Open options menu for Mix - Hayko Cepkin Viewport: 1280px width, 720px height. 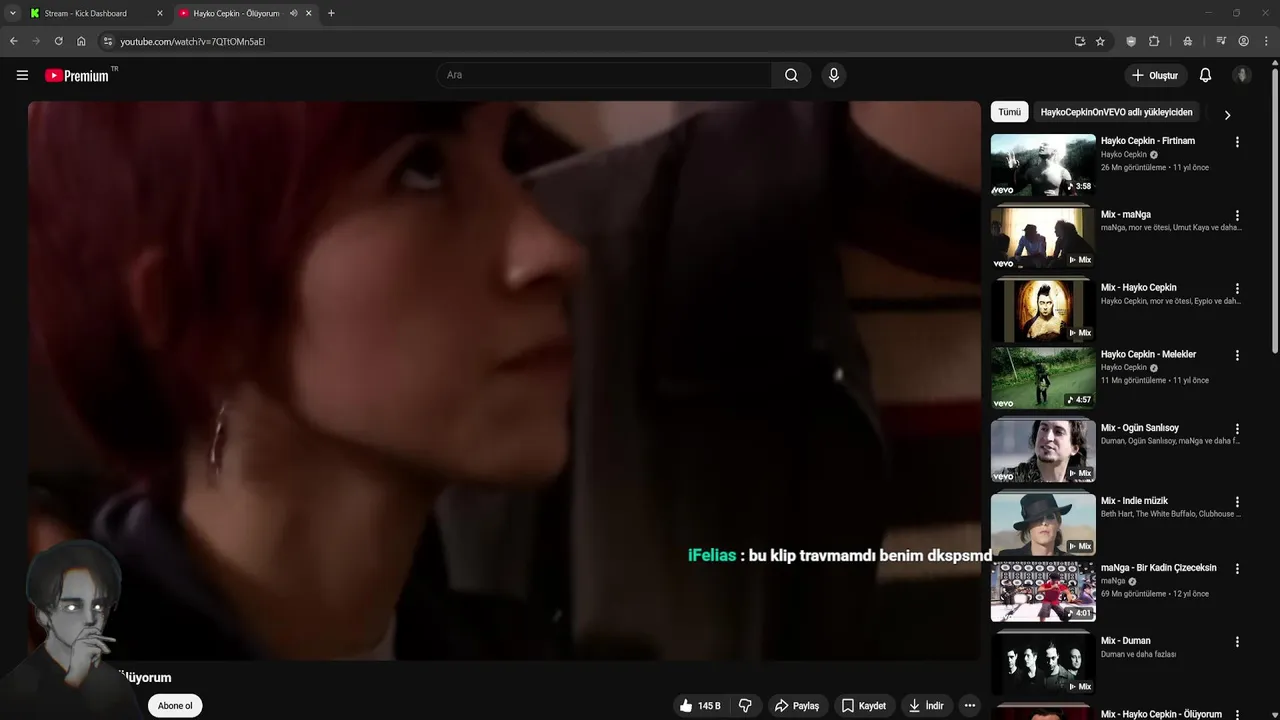point(1237,288)
